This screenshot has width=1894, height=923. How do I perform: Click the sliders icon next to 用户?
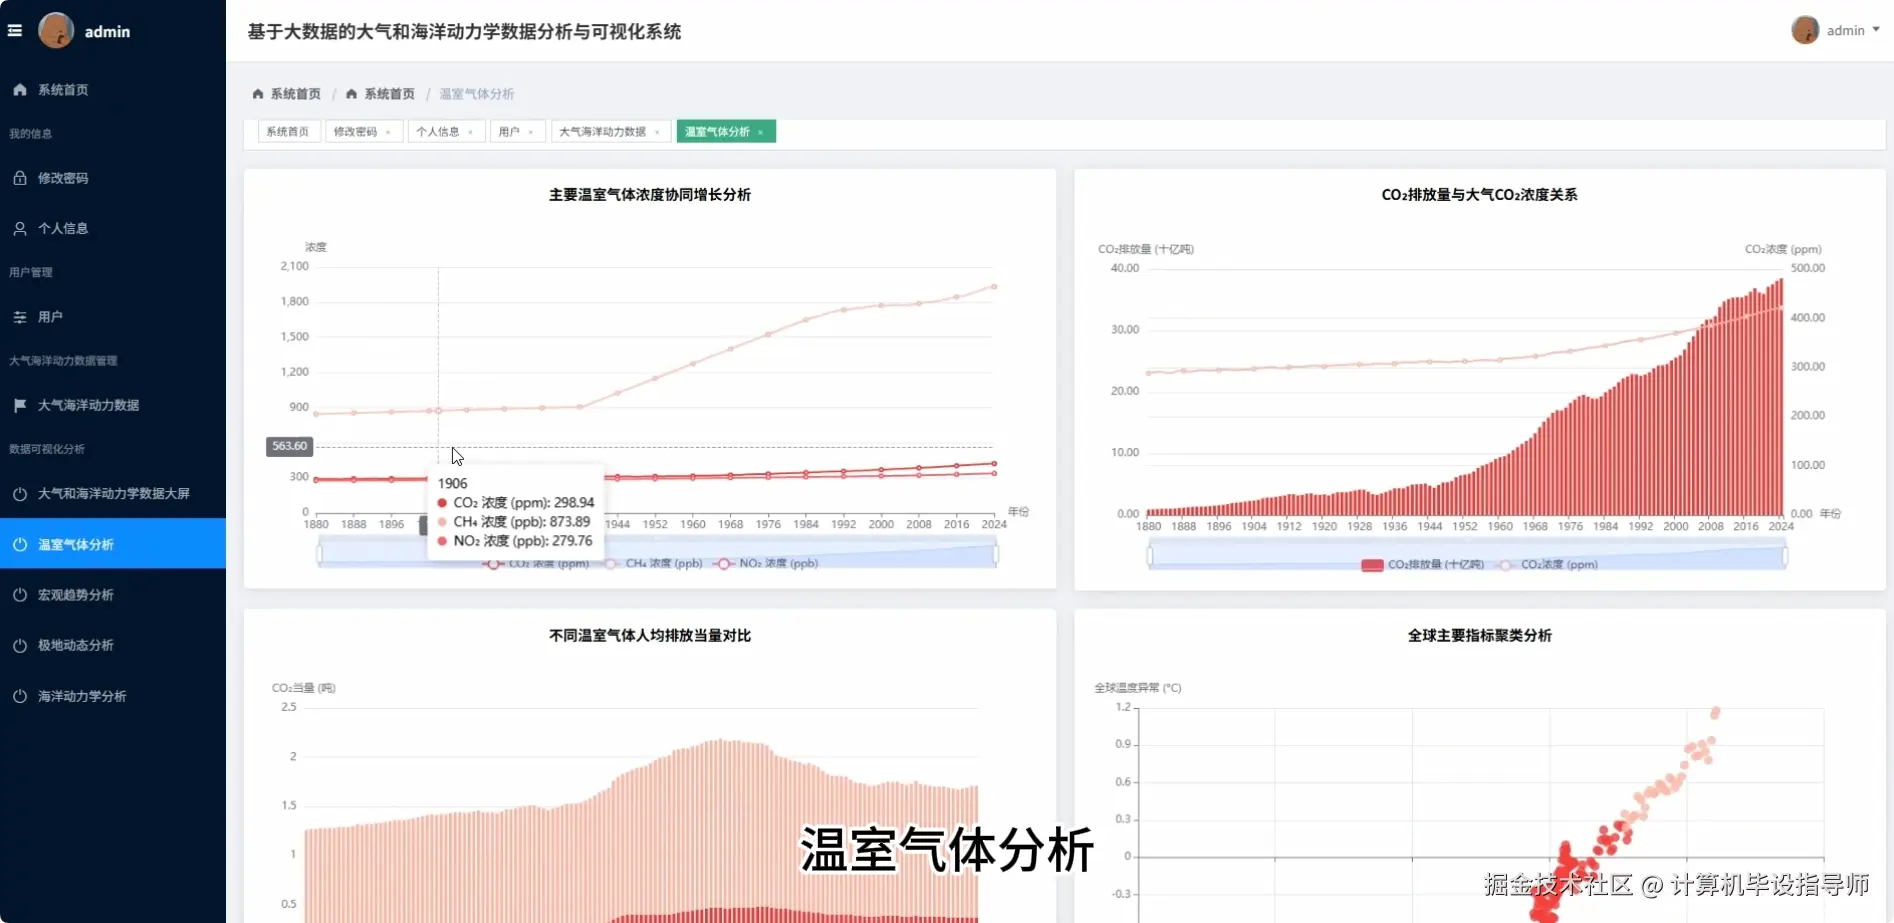tap(20, 317)
